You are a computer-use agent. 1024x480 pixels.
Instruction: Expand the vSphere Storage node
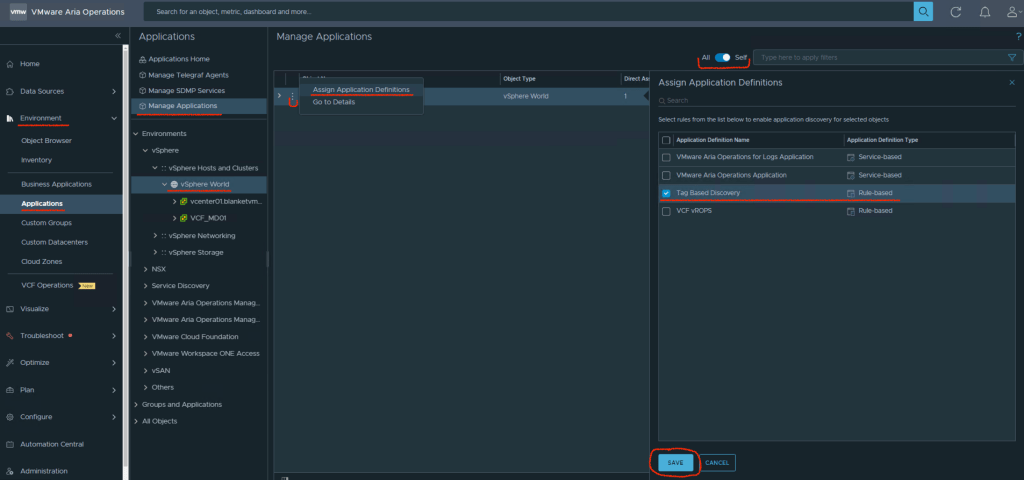(155, 252)
